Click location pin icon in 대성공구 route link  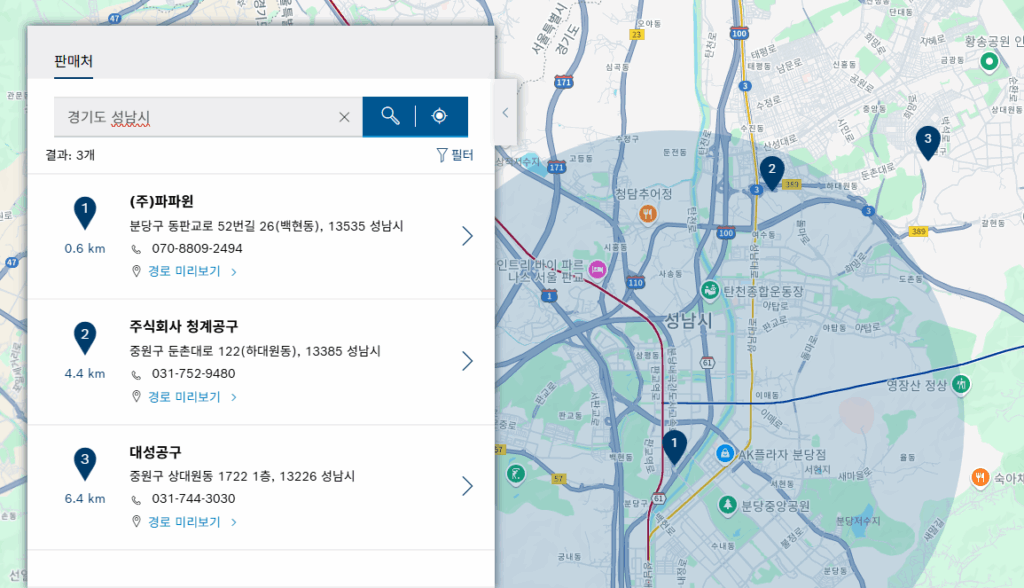[x=136, y=521]
